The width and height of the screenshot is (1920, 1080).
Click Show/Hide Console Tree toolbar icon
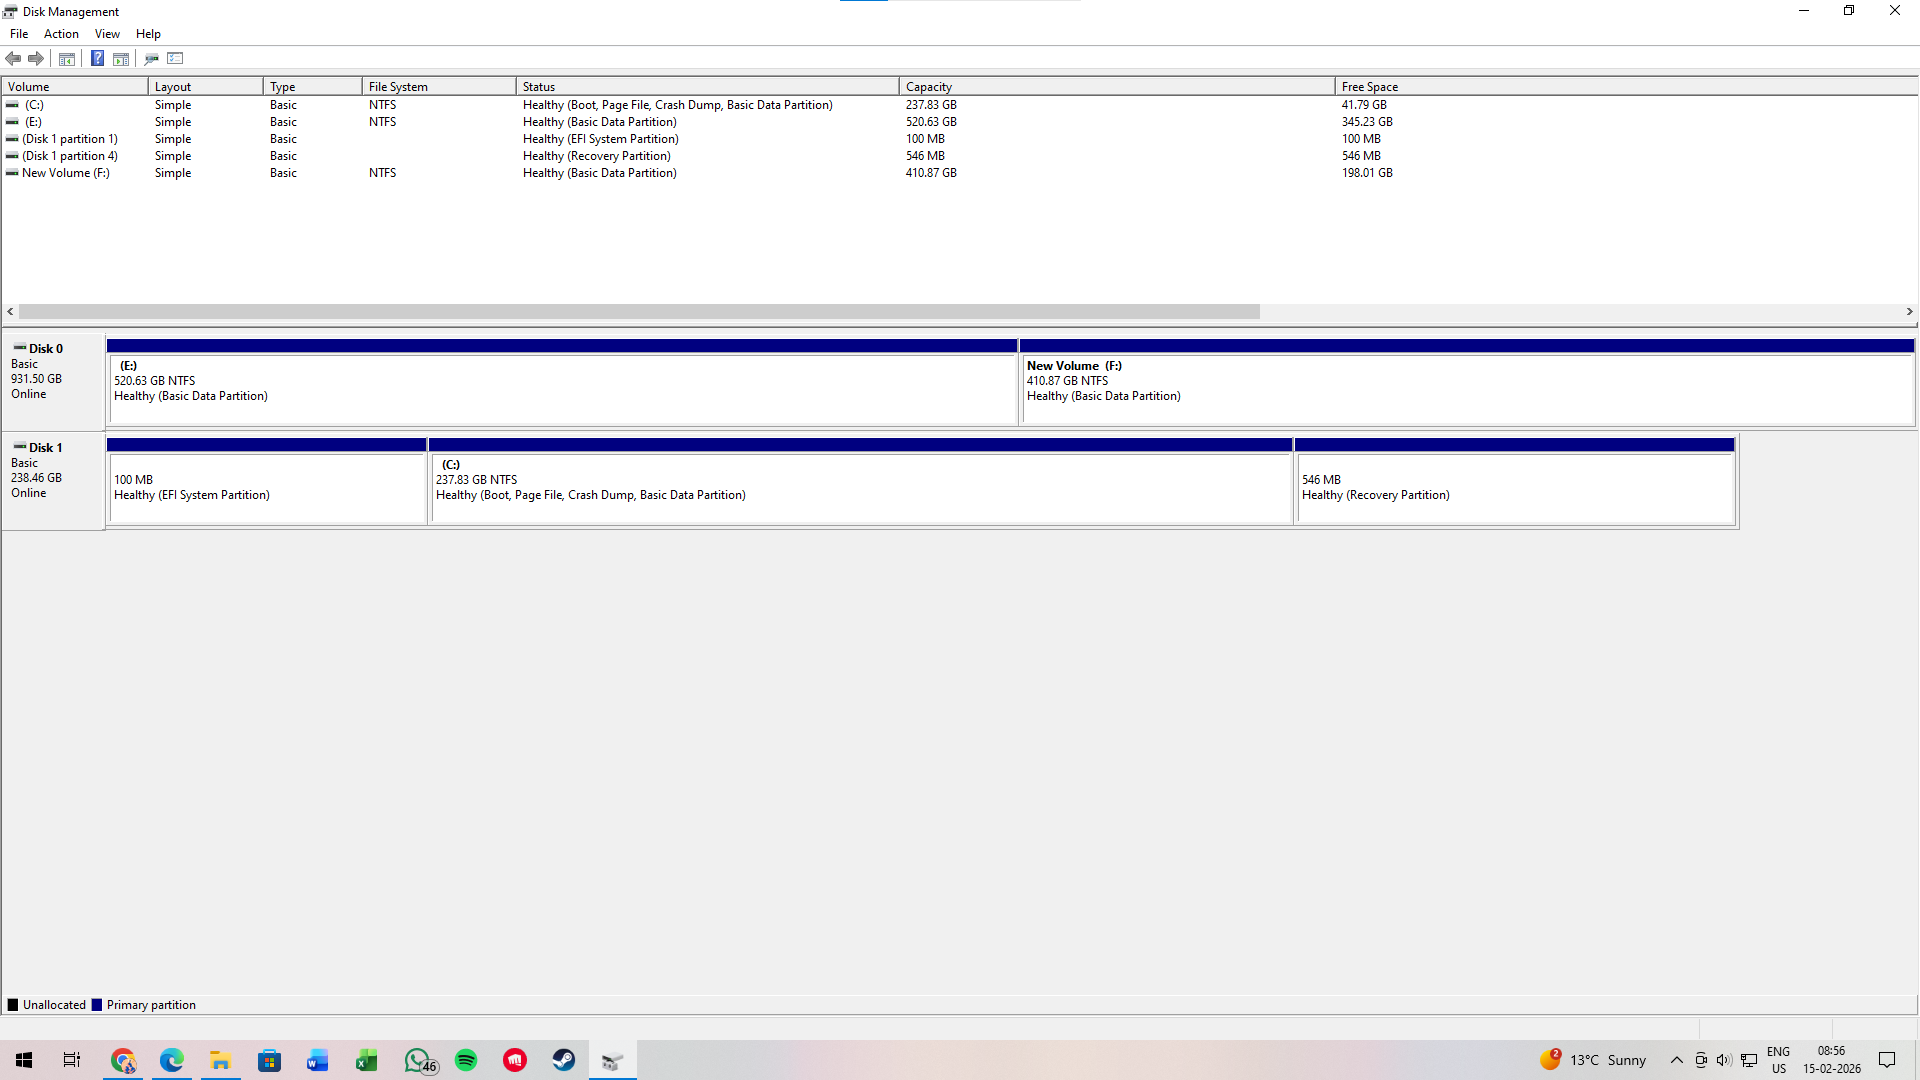click(67, 58)
